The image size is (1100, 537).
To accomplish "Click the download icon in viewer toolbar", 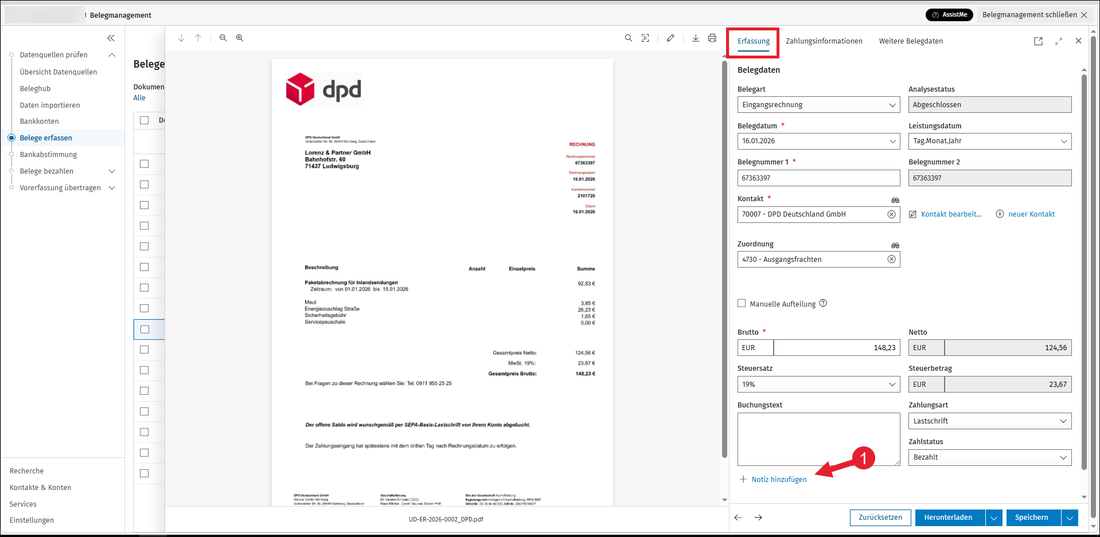I will coord(696,38).
